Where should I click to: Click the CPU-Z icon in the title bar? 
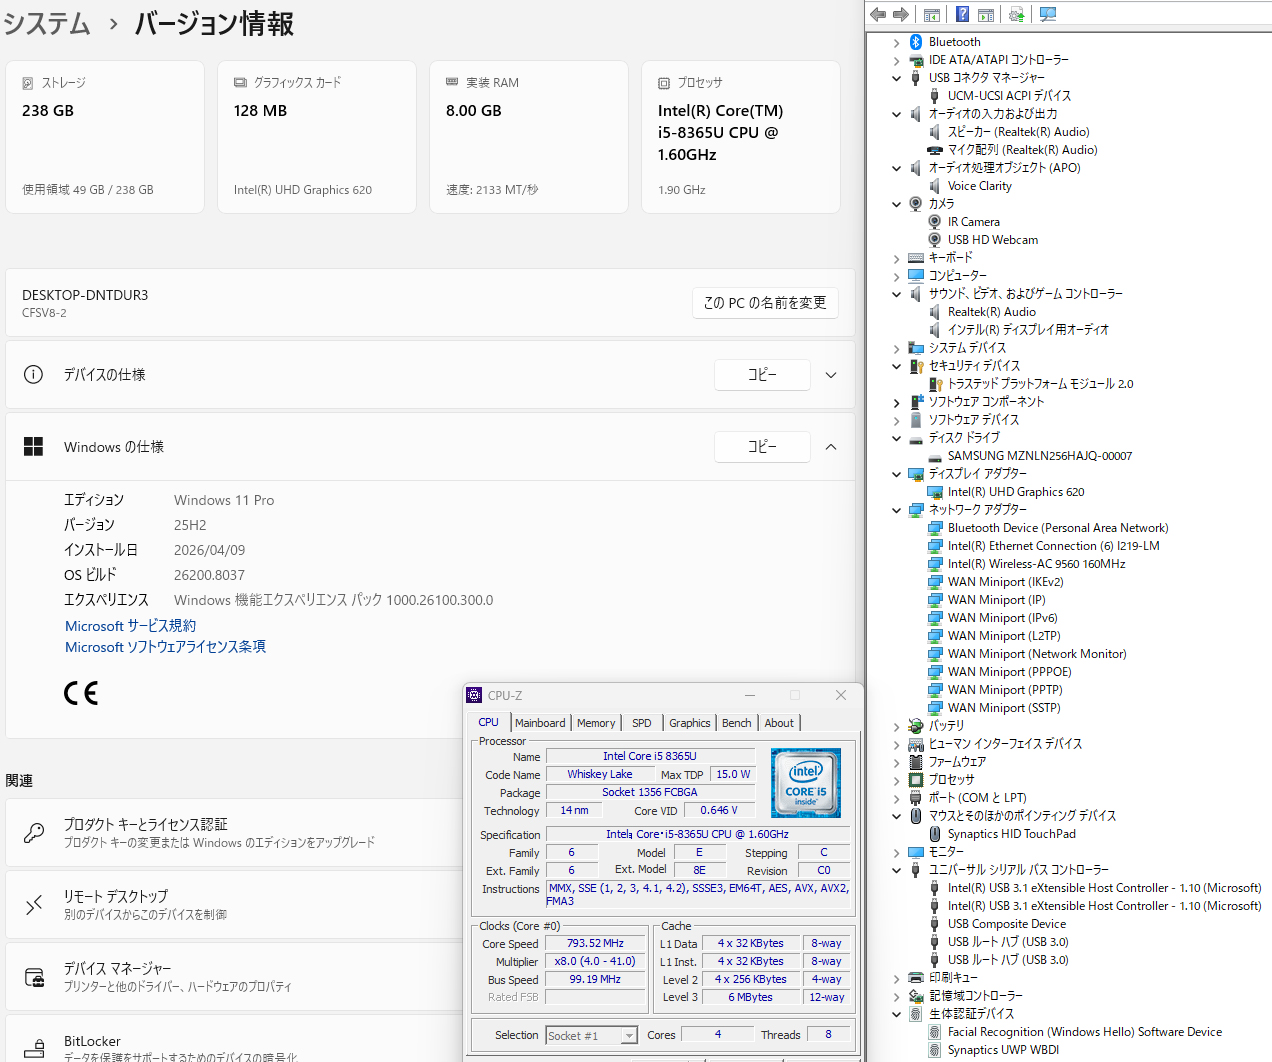(x=474, y=695)
